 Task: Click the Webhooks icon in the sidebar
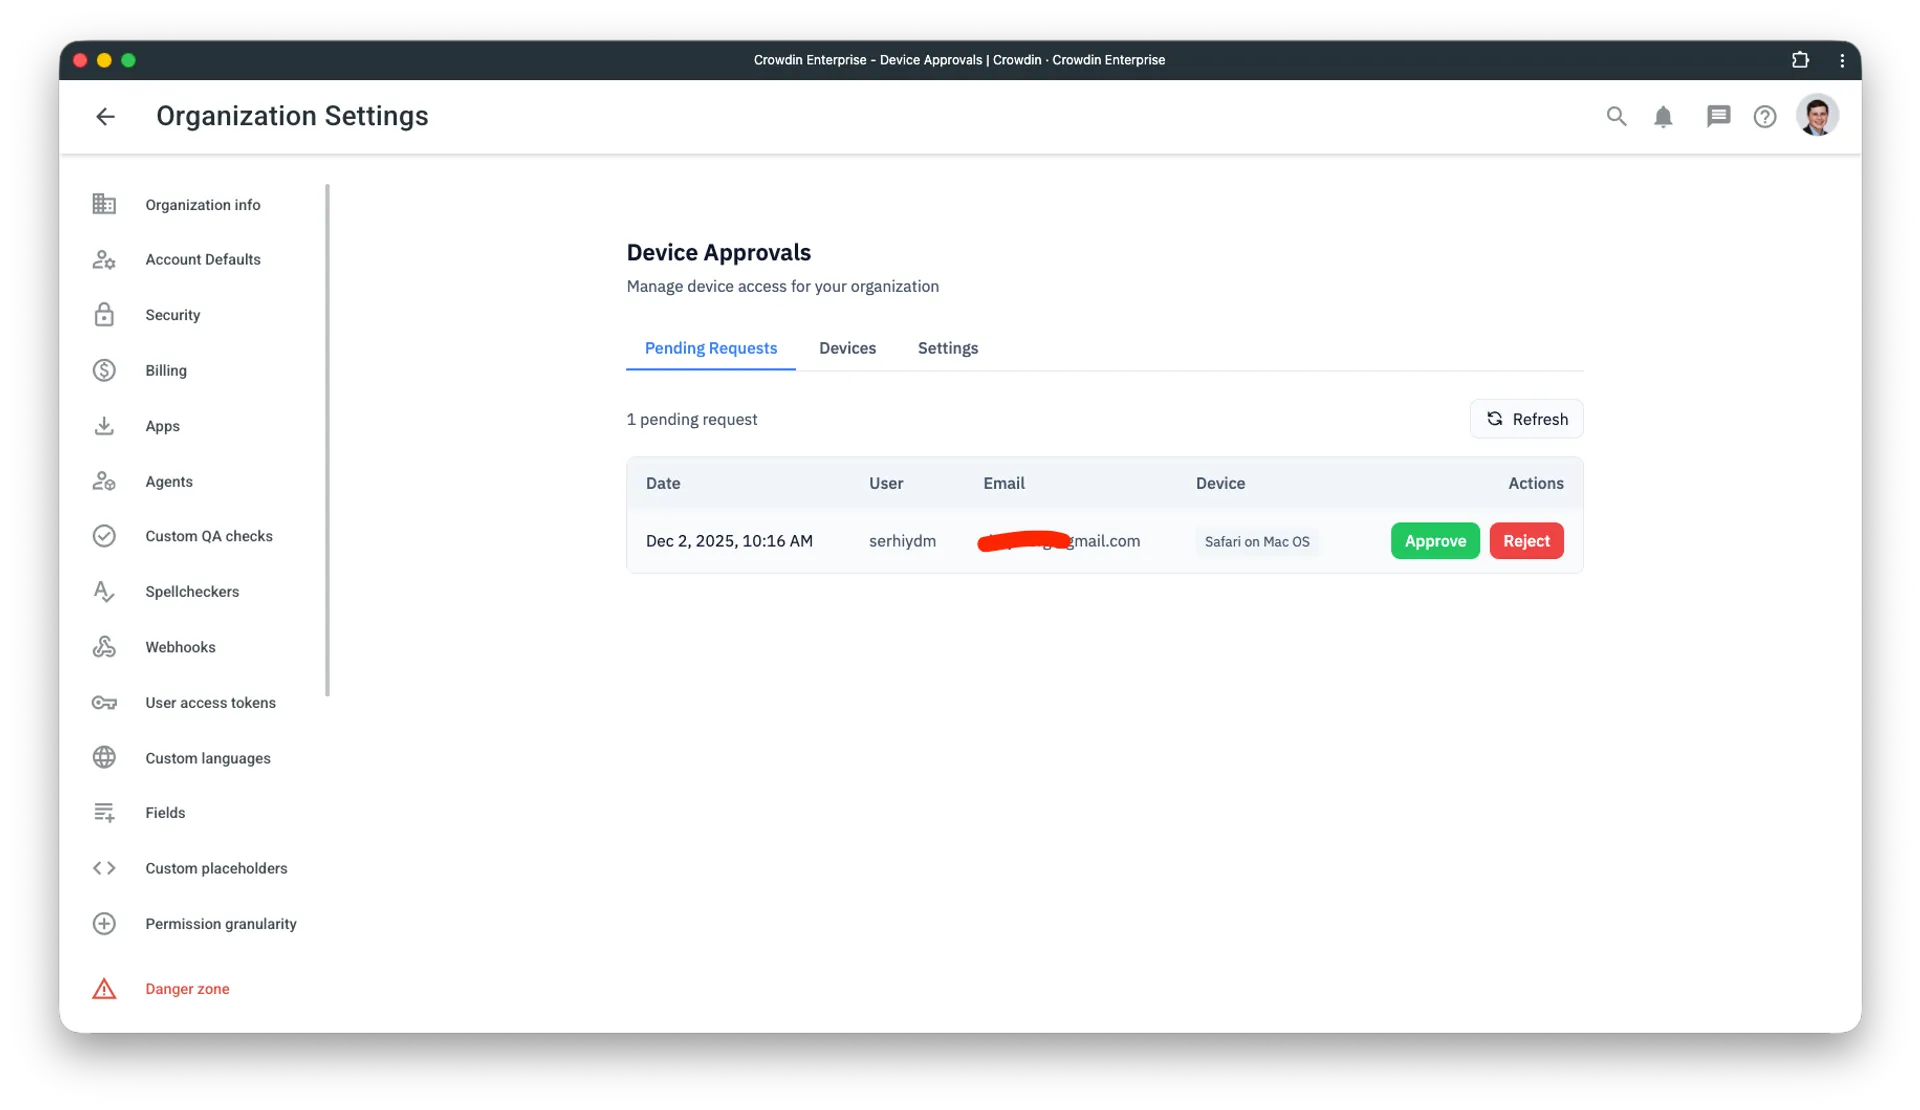coord(104,646)
